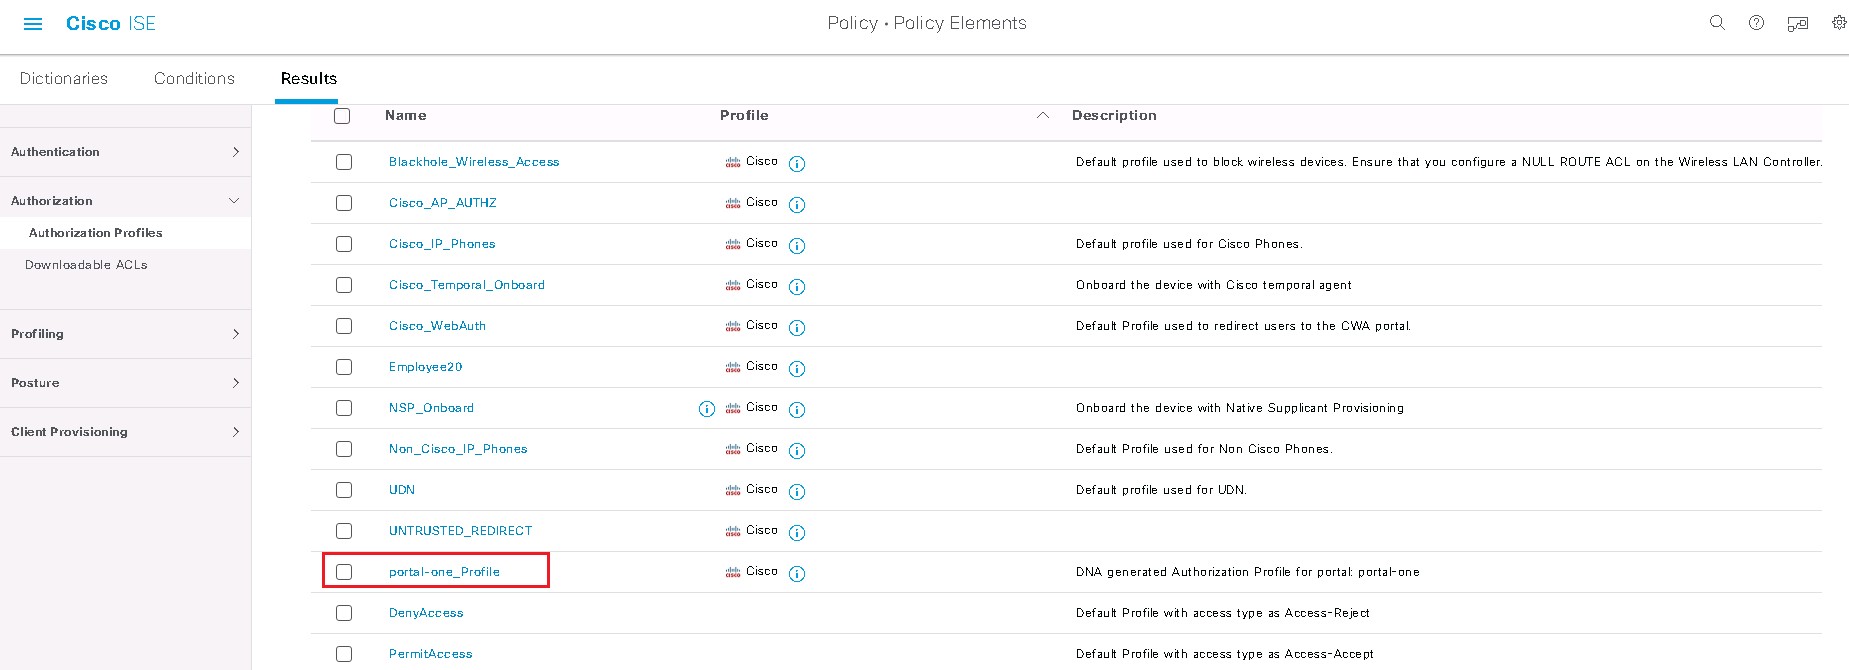
Task: Switch to the Conditions tab
Action: click(194, 79)
